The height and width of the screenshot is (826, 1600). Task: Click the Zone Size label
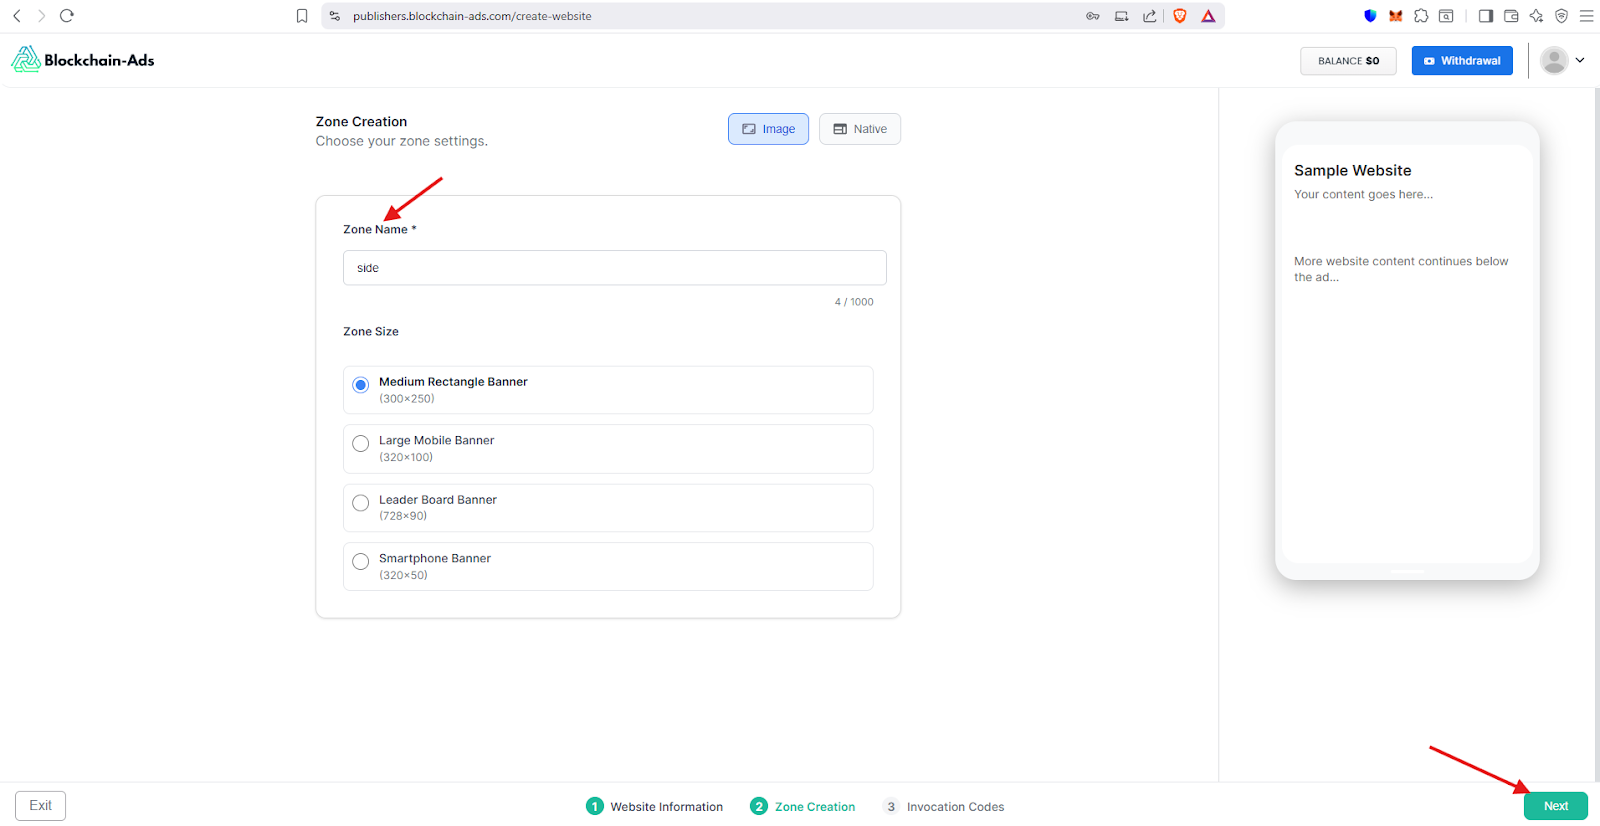click(371, 332)
